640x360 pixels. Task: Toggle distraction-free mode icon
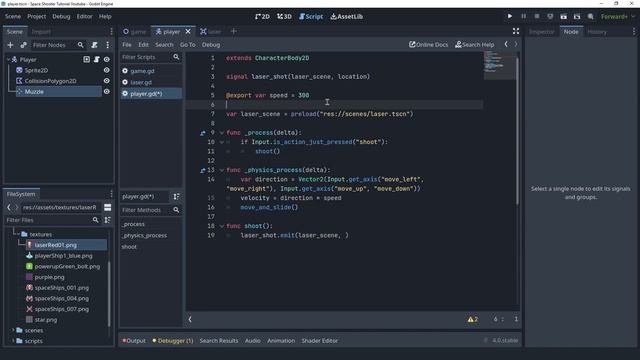[516, 31]
